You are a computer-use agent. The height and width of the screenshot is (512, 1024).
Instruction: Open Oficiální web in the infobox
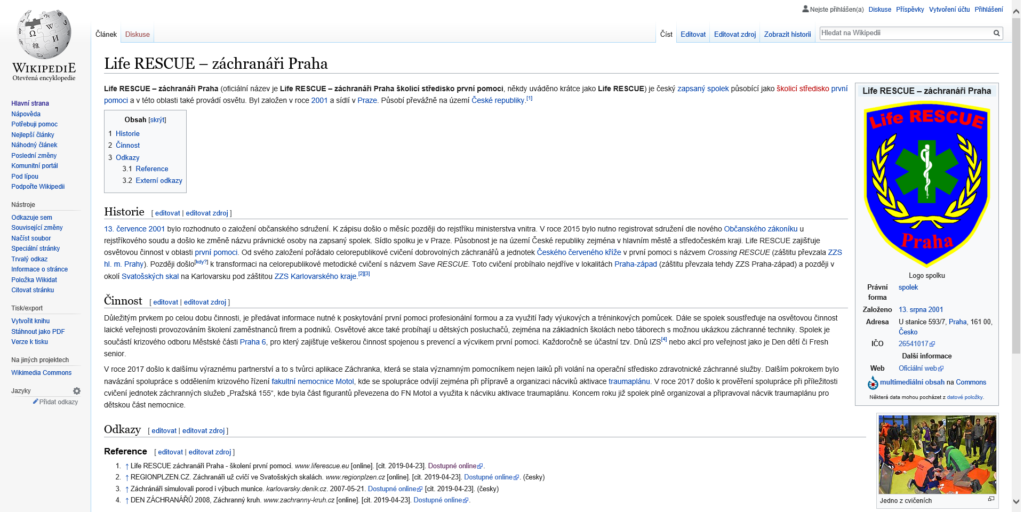coord(921,368)
